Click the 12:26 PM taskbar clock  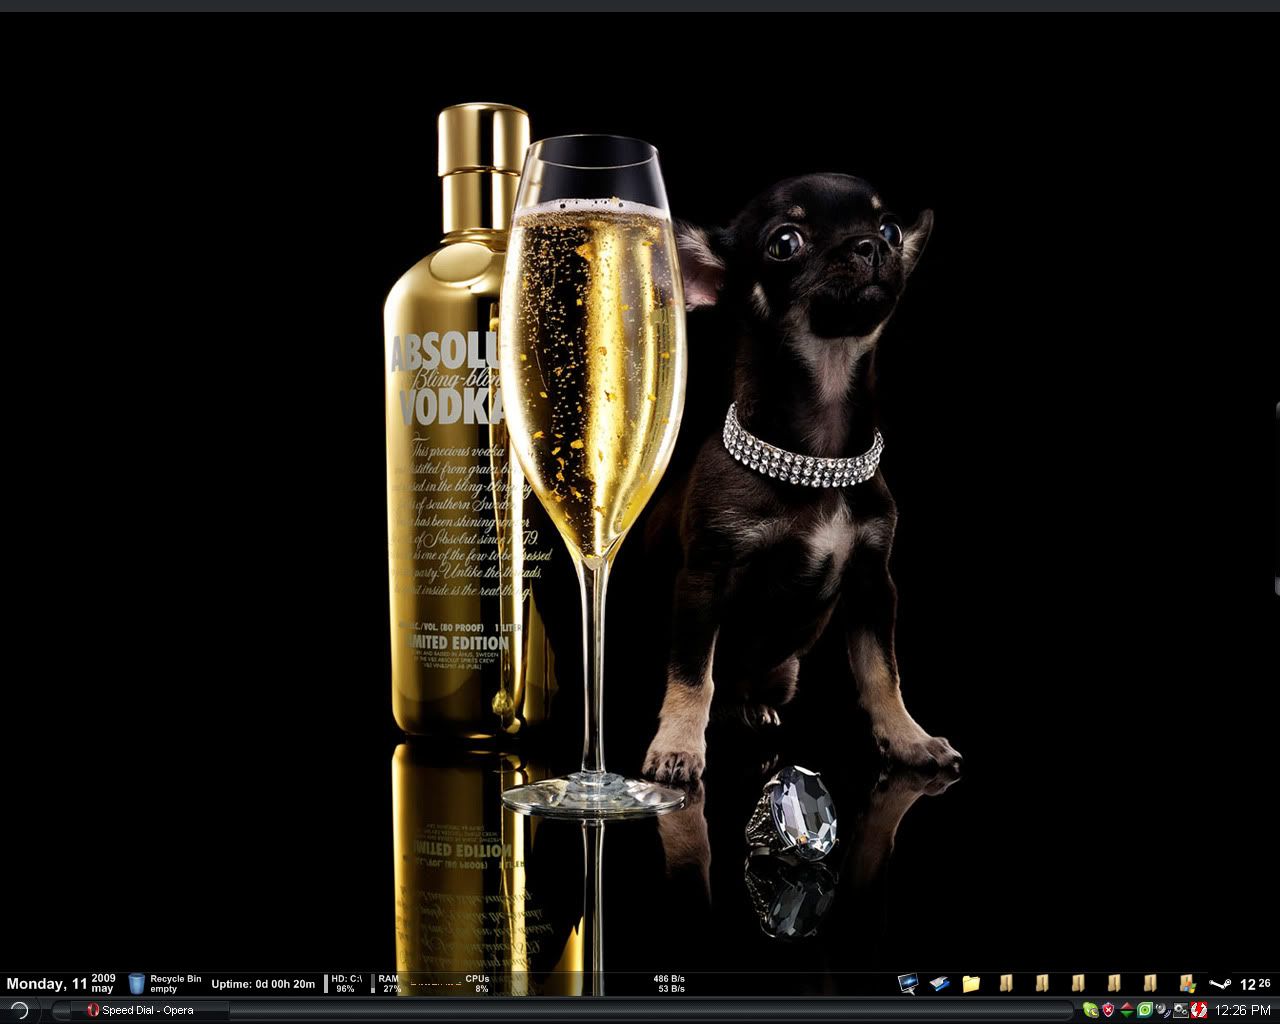coord(1243,1010)
